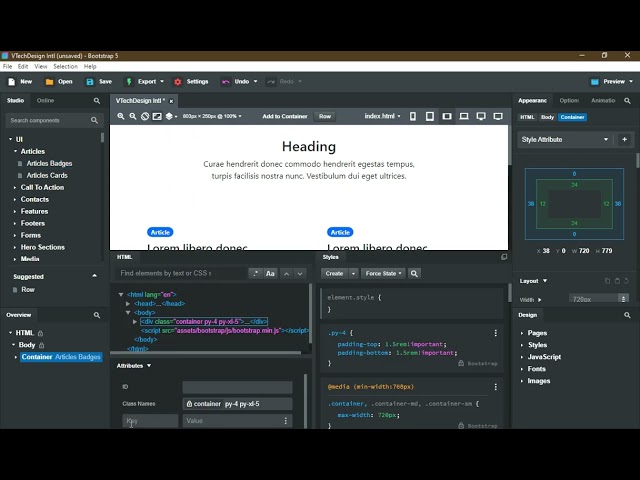Click the reset zoom circle icon
This screenshot has height=480, width=640.
(145, 116)
